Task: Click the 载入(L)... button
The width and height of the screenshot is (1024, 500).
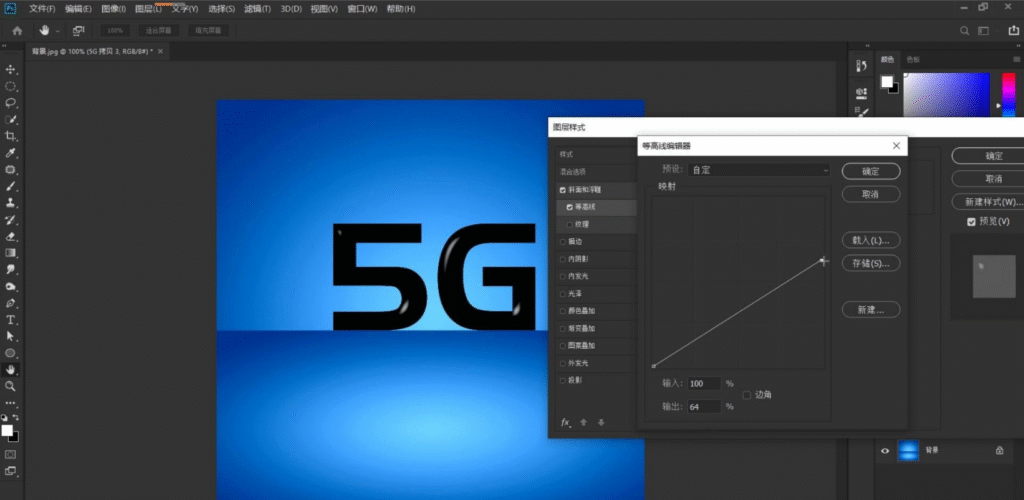Action: 871,240
